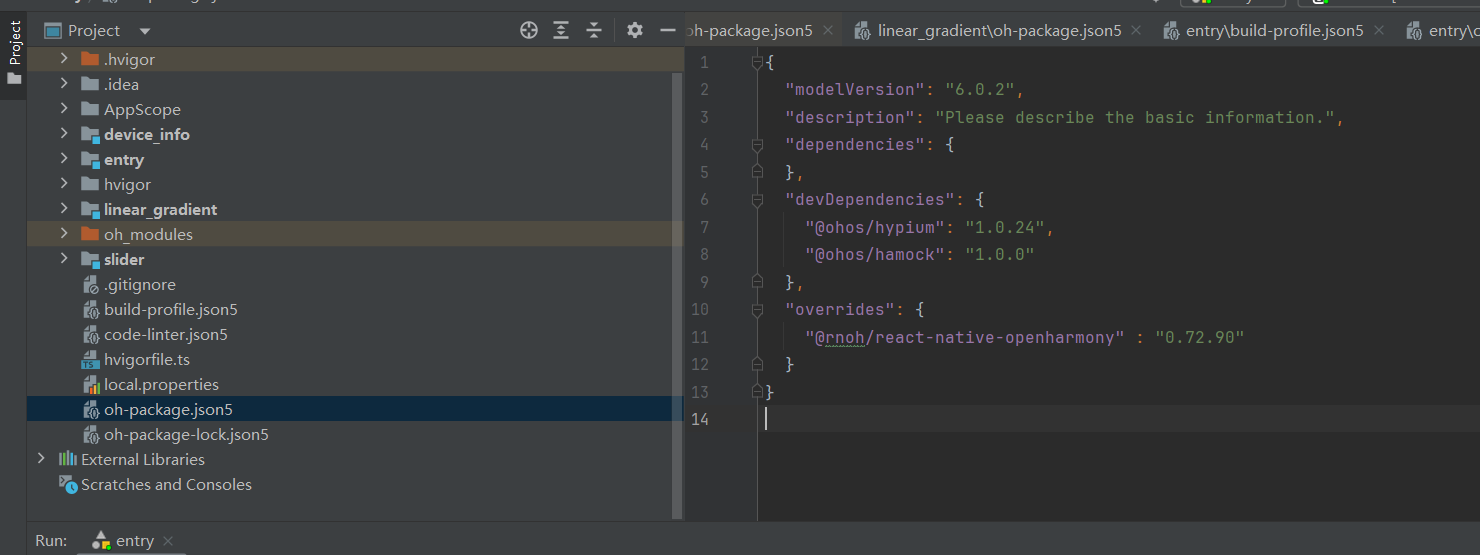Select build-profile.json5 in project tree
The height and width of the screenshot is (555, 1480).
point(171,309)
